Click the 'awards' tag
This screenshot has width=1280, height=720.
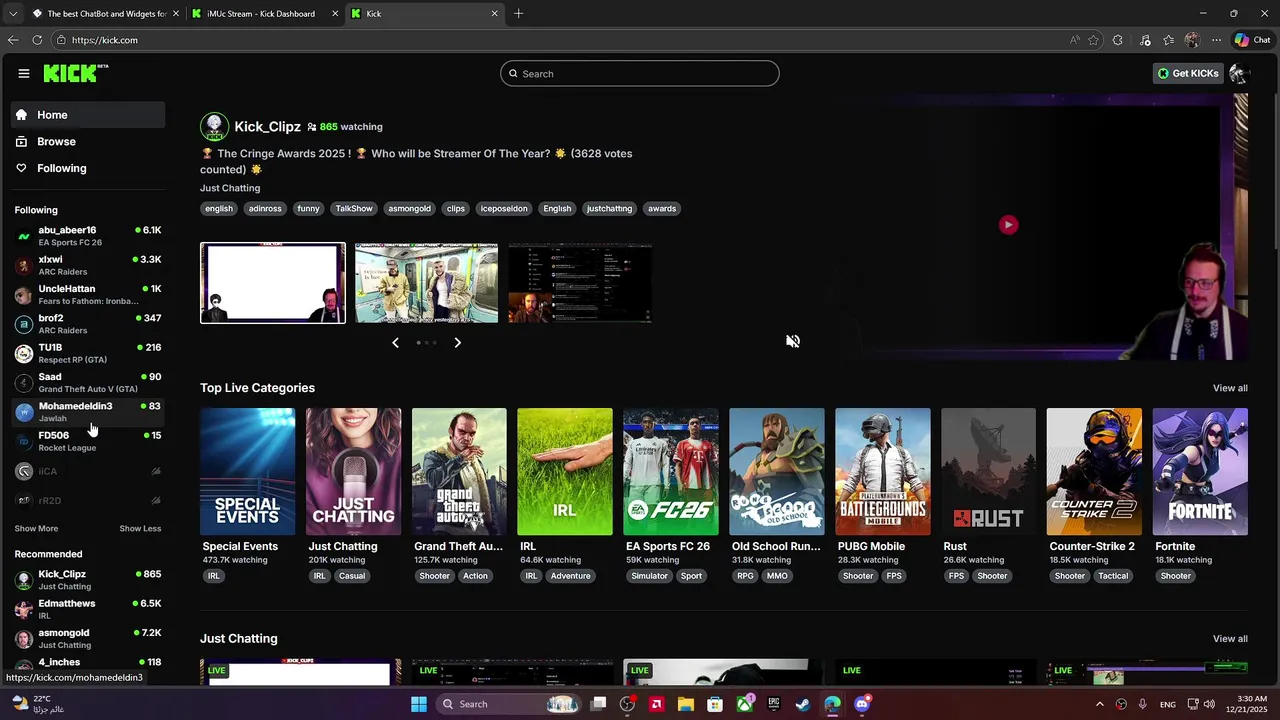click(x=662, y=209)
